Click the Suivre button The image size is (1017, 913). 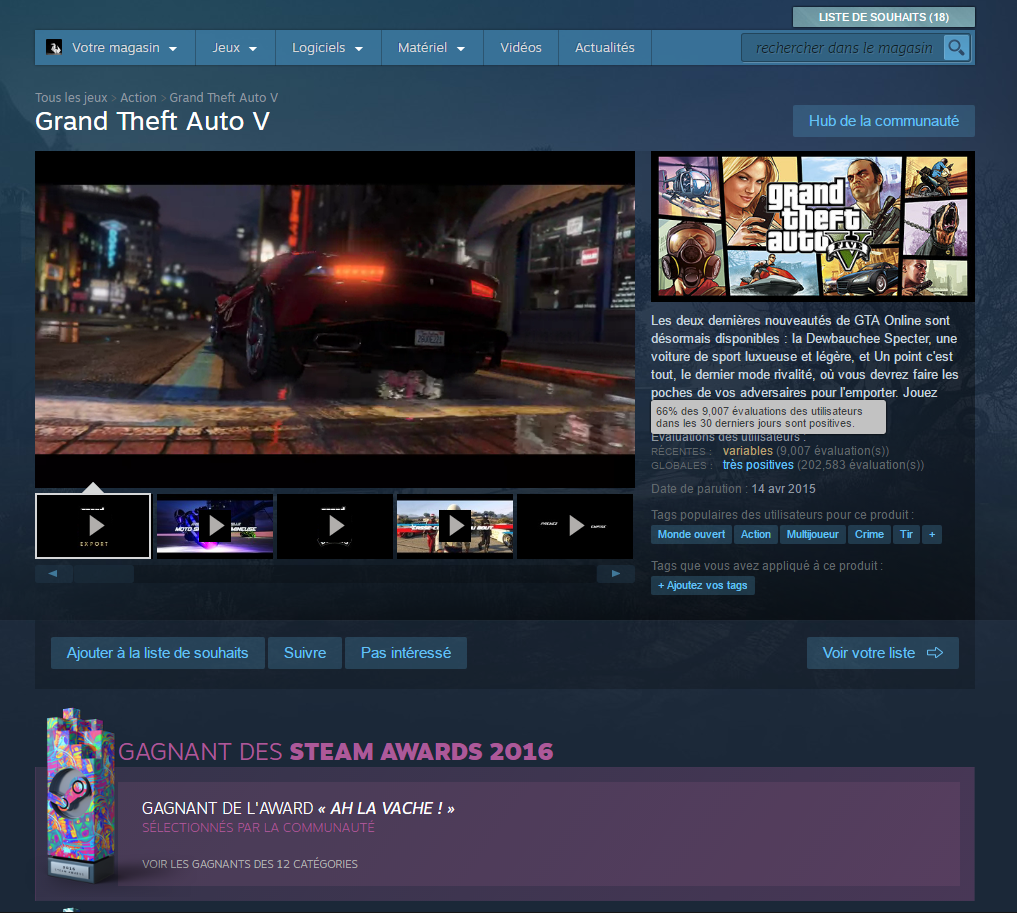[305, 653]
